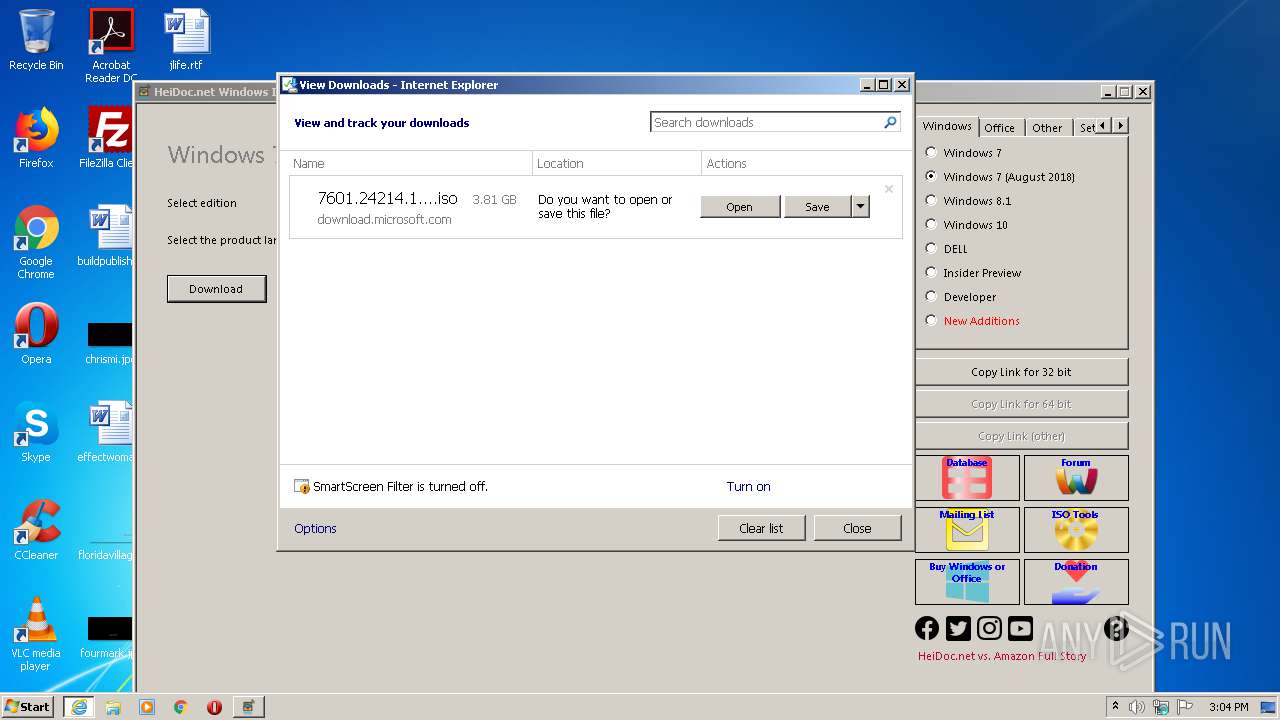Visit HeiDoc Facebook page icon
The image size is (1280, 720).
point(927,628)
